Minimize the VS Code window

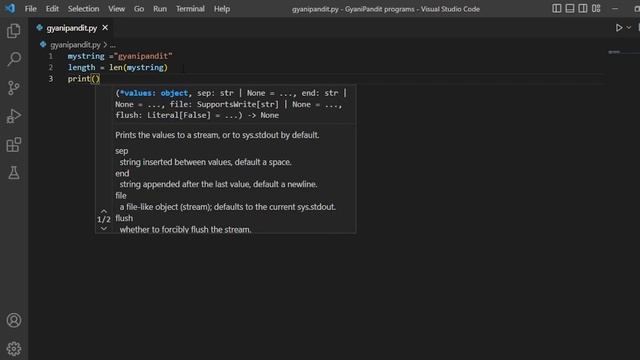[x=615, y=9]
